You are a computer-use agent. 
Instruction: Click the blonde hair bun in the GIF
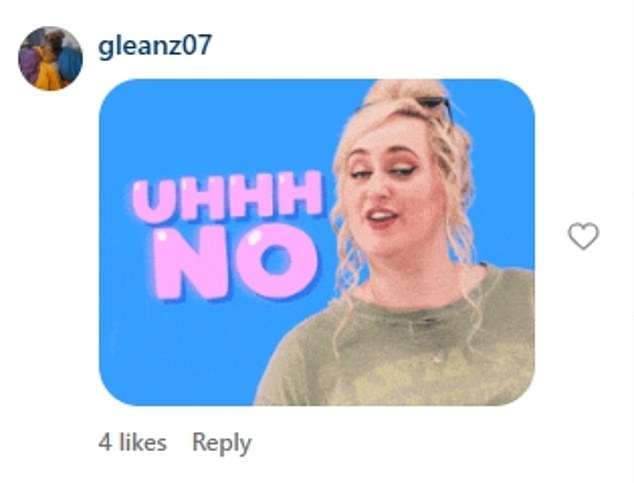[404, 91]
